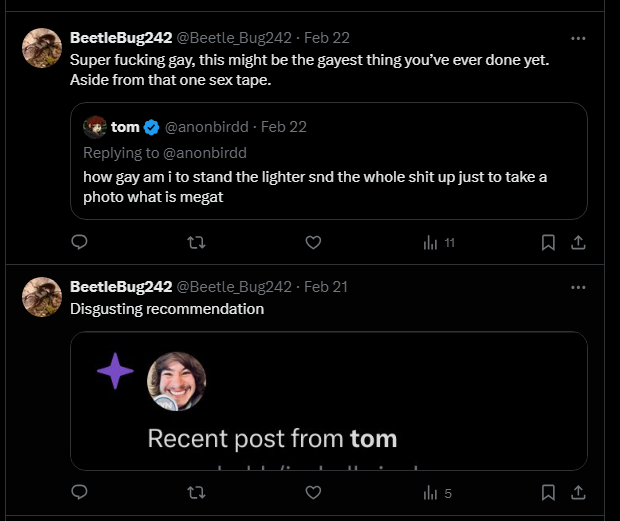Click BeetleBug242 avatar on first post
Image resolution: width=620 pixels, height=521 pixels.
tap(42, 48)
